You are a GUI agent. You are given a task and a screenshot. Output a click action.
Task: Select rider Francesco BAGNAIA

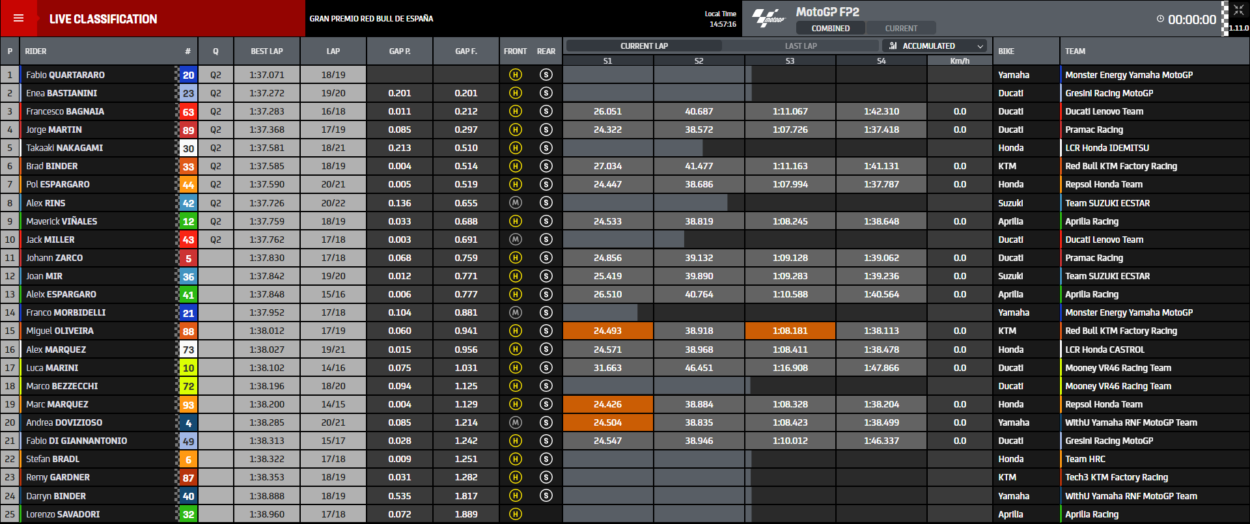pyautogui.click(x=65, y=111)
